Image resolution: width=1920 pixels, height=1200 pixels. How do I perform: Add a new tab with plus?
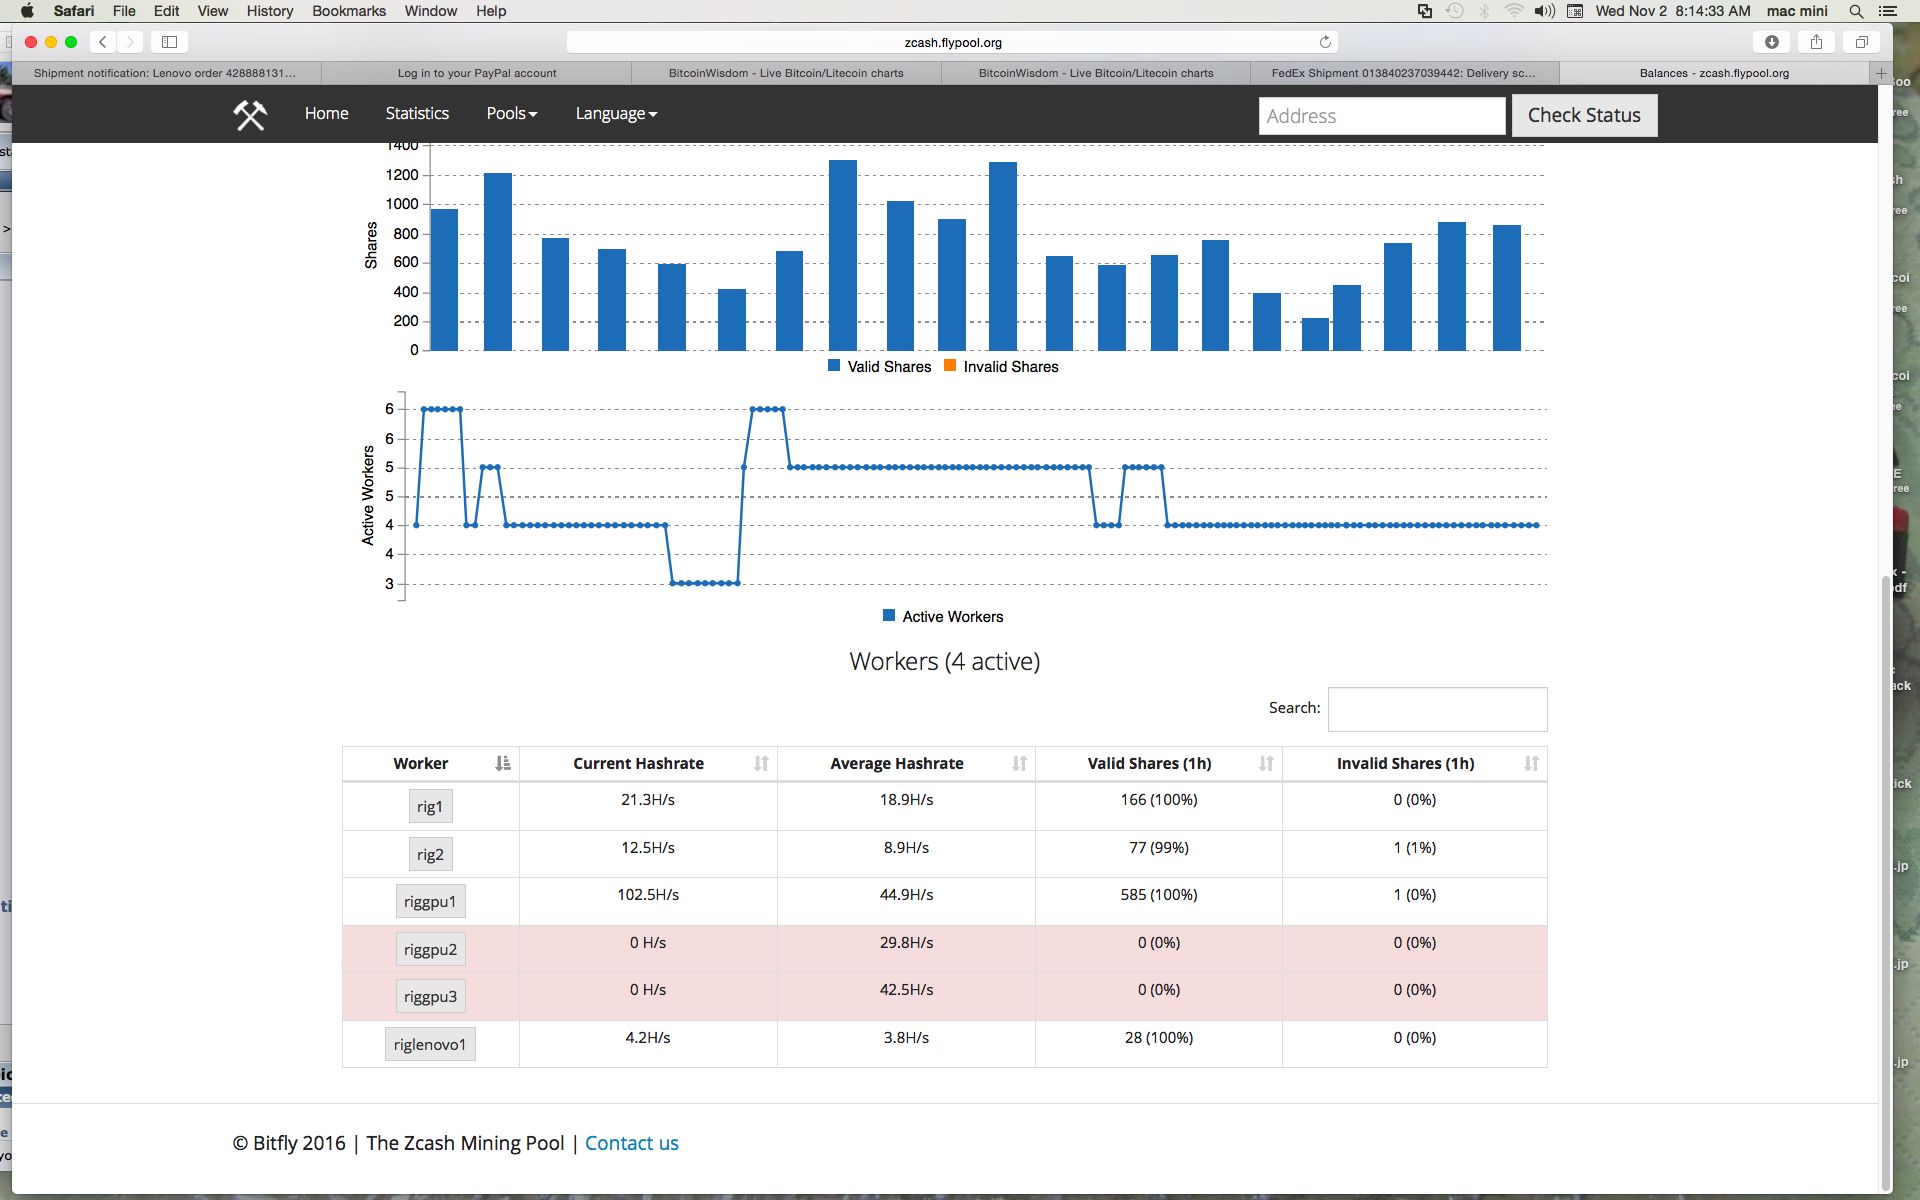[x=1881, y=73]
